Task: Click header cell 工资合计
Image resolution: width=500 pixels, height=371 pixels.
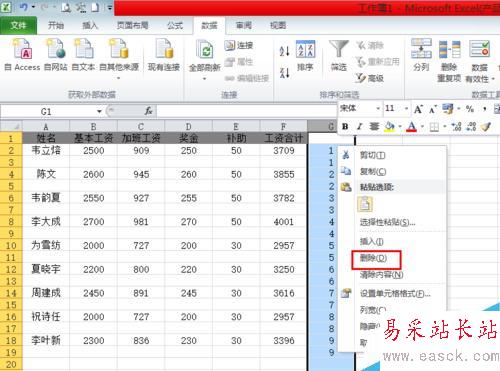Action: (283, 138)
